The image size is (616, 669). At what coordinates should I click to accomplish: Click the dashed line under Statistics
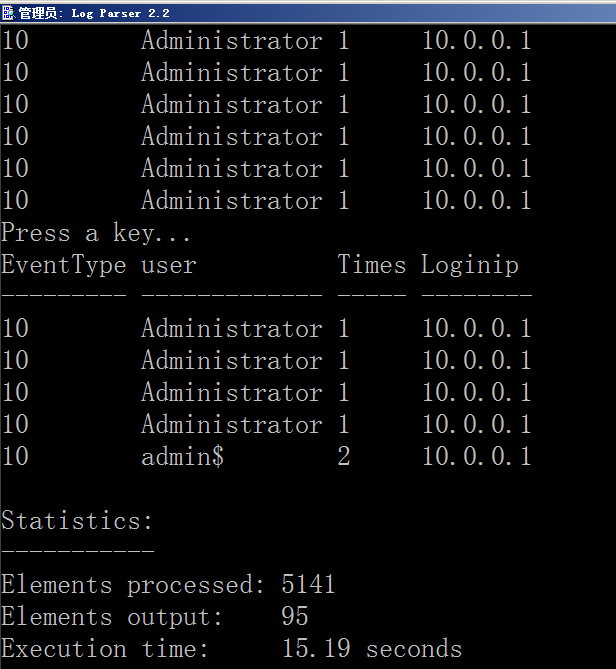coord(77,550)
